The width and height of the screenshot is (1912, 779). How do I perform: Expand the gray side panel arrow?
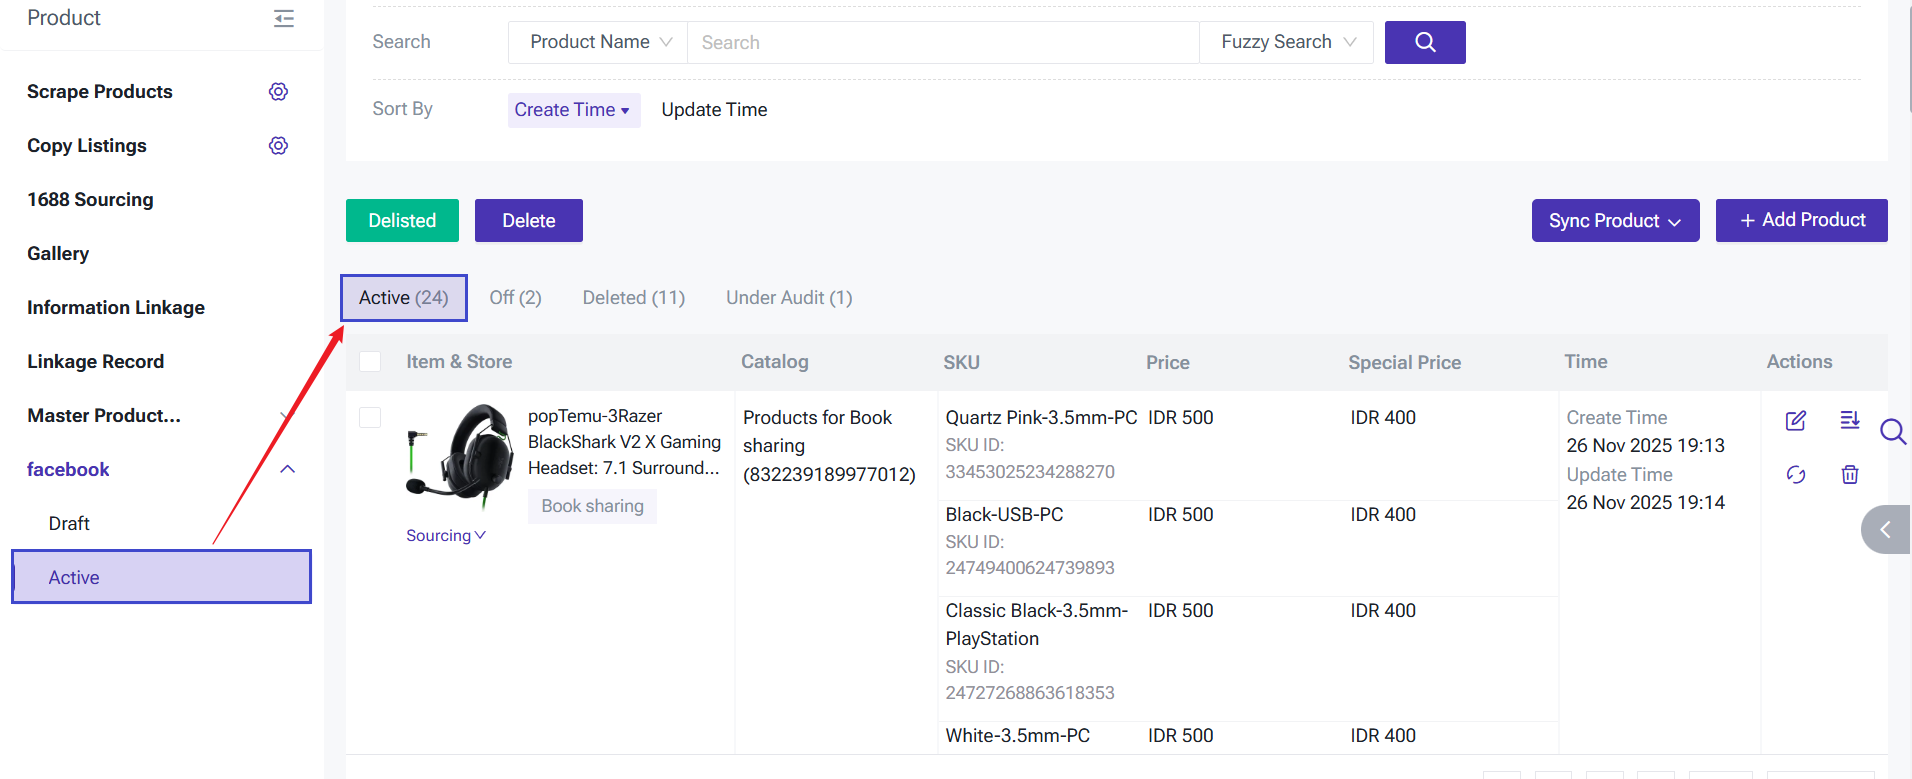[1884, 529]
